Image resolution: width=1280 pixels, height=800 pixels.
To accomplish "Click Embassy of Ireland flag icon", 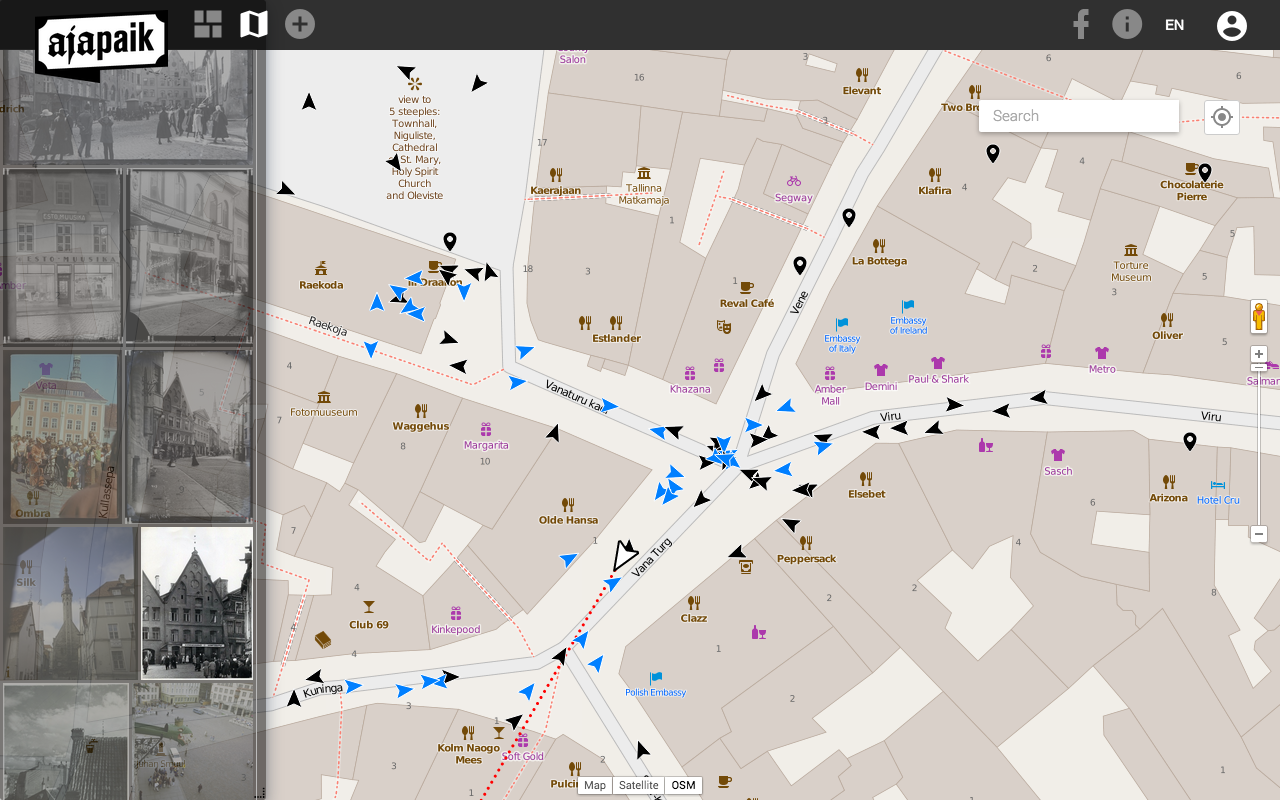I will [x=908, y=306].
